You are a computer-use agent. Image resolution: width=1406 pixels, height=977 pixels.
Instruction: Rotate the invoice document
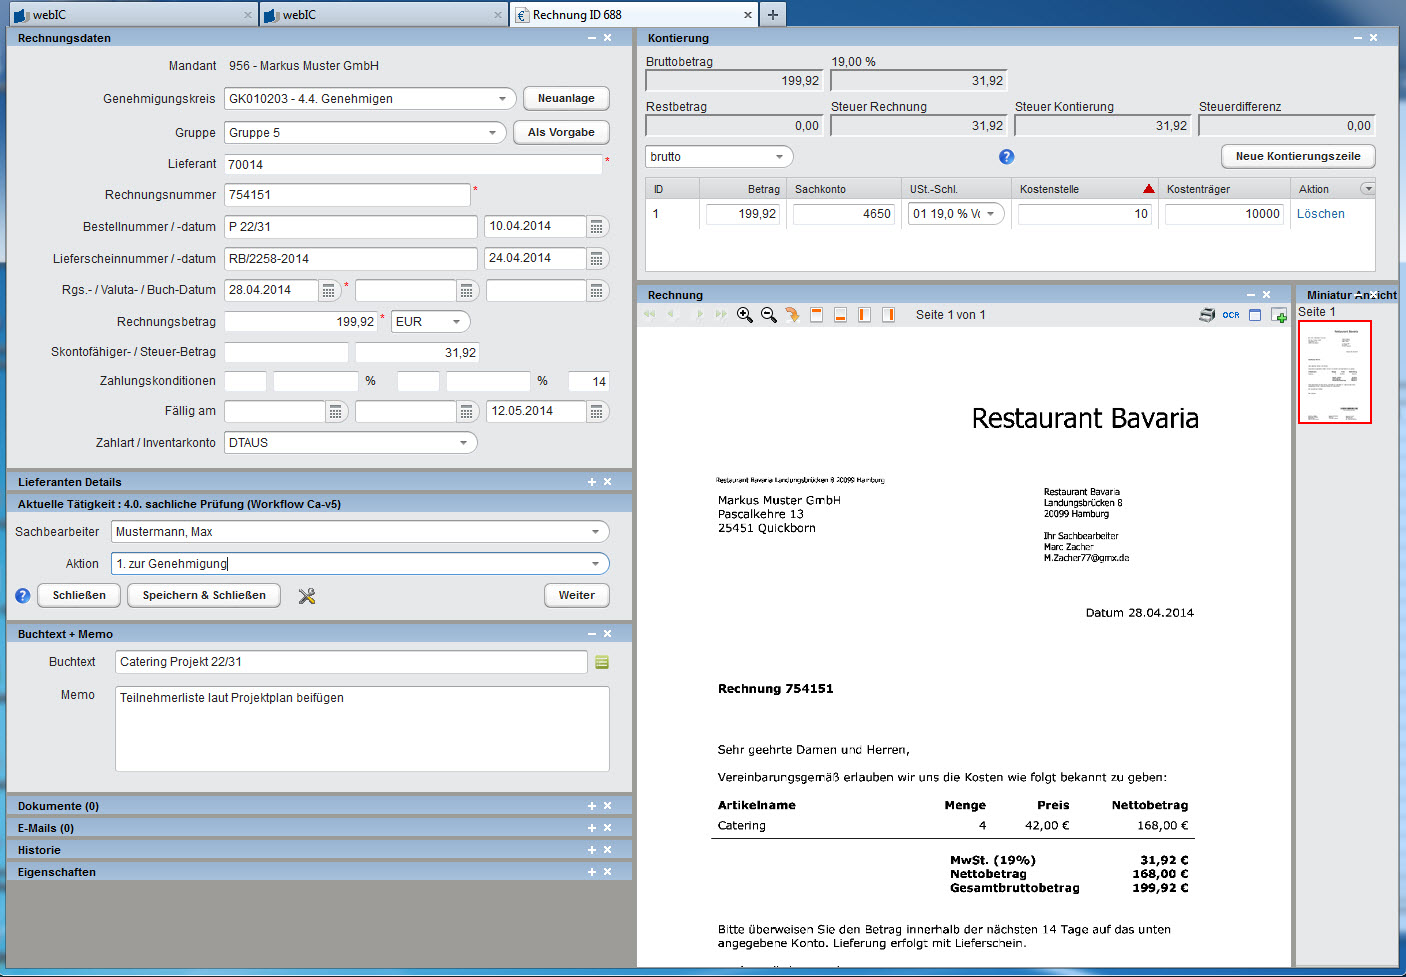[x=792, y=315]
